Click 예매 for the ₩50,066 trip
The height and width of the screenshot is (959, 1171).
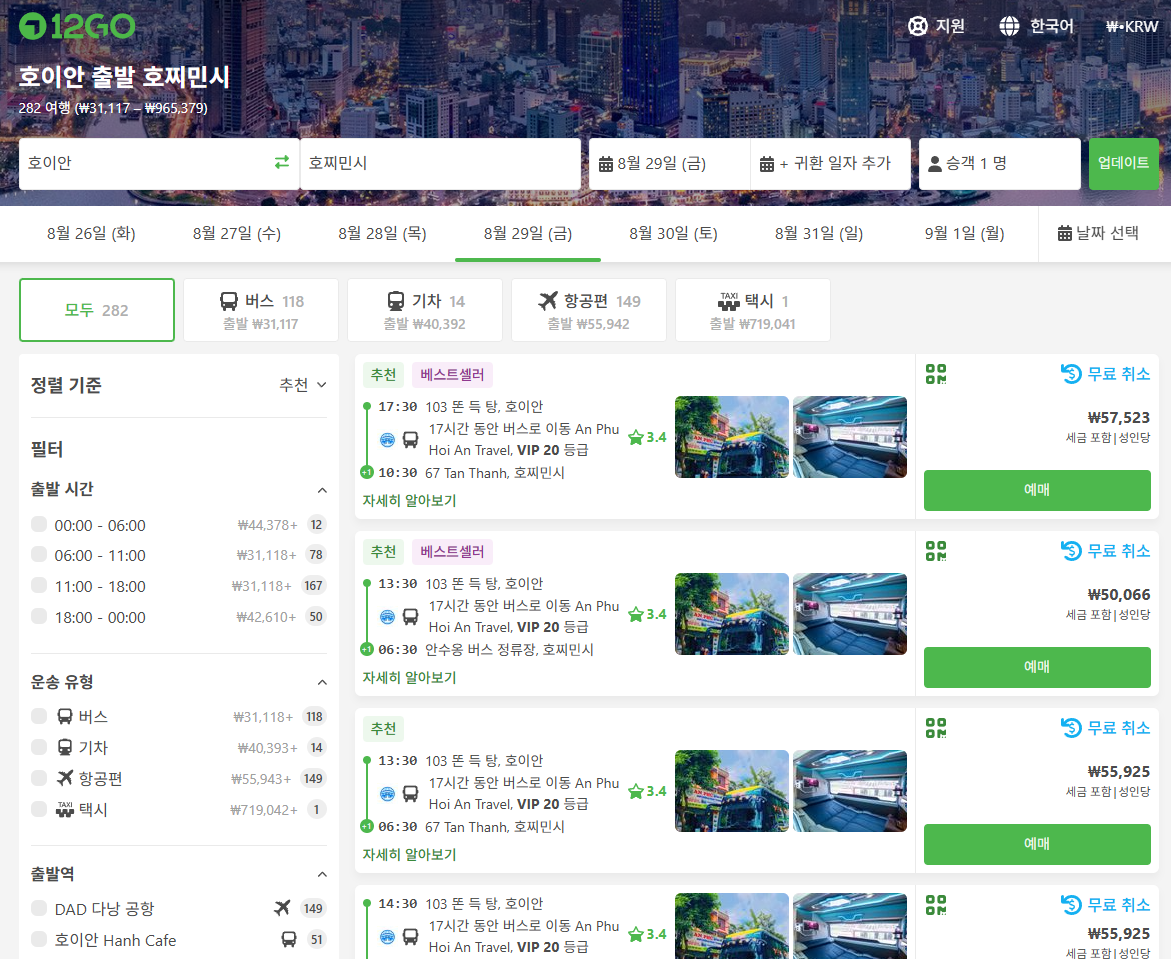(1037, 667)
